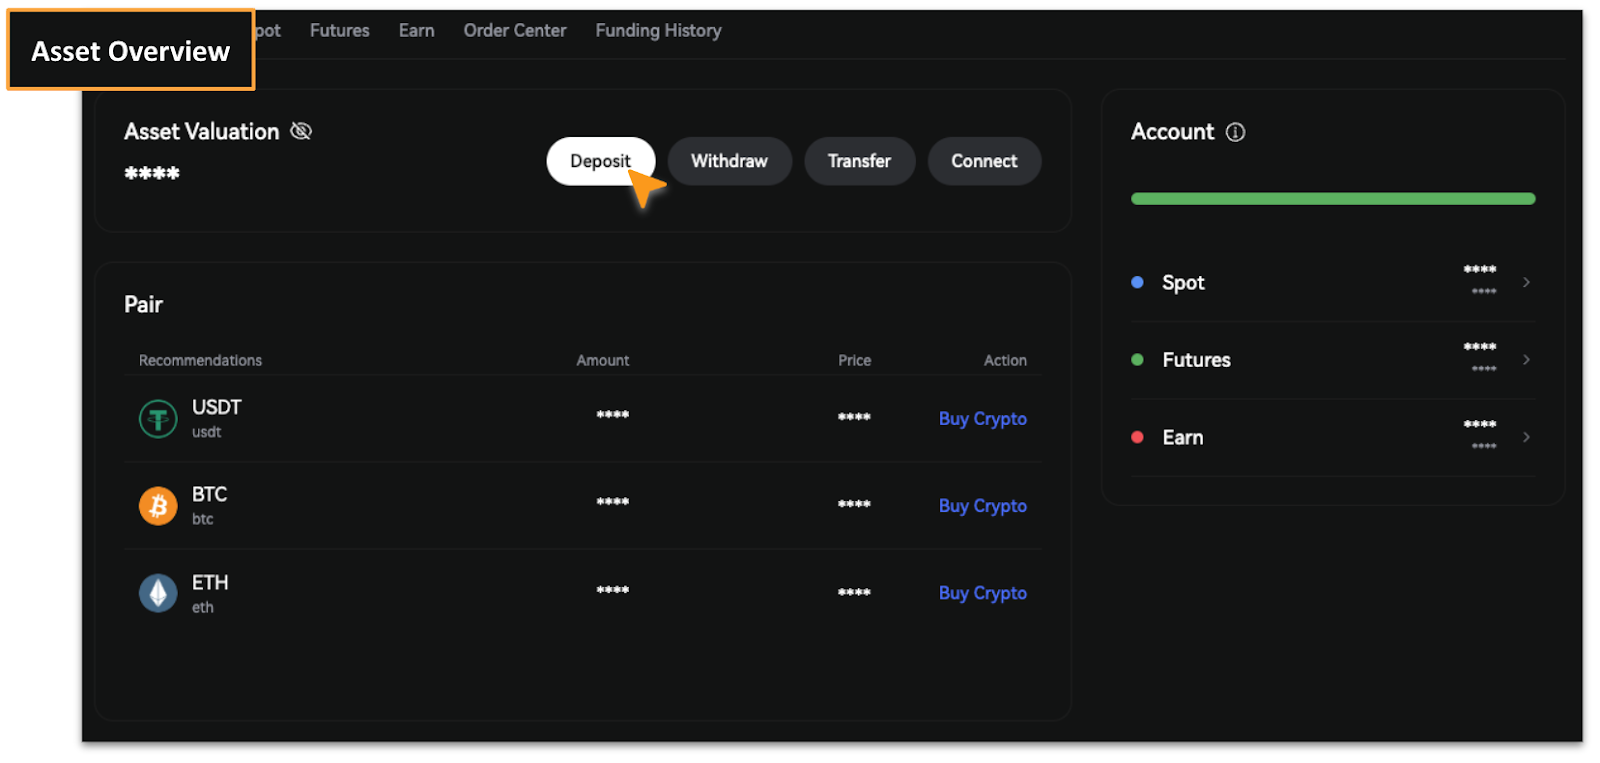
Task: Click the hidden Asset Valuation amount
Action: (152, 174)
